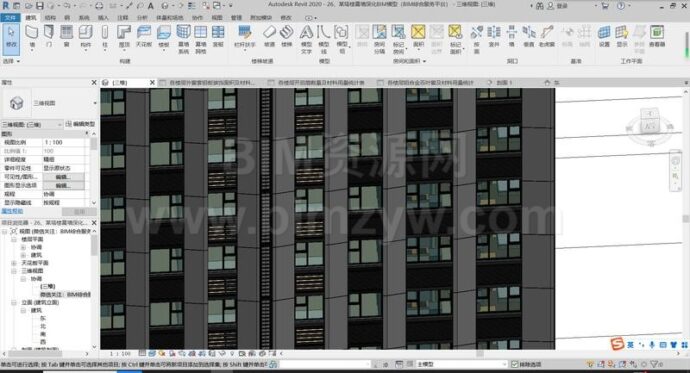The width and height of the screenshot is (690, 373).
Task: Collapse the 楼层平面 tree node
Action: click(15, 239)
